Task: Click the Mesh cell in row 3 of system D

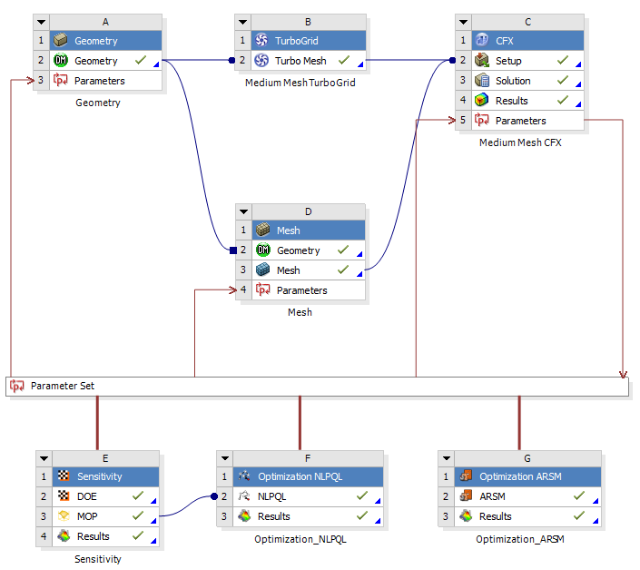Action: point(288,270)
